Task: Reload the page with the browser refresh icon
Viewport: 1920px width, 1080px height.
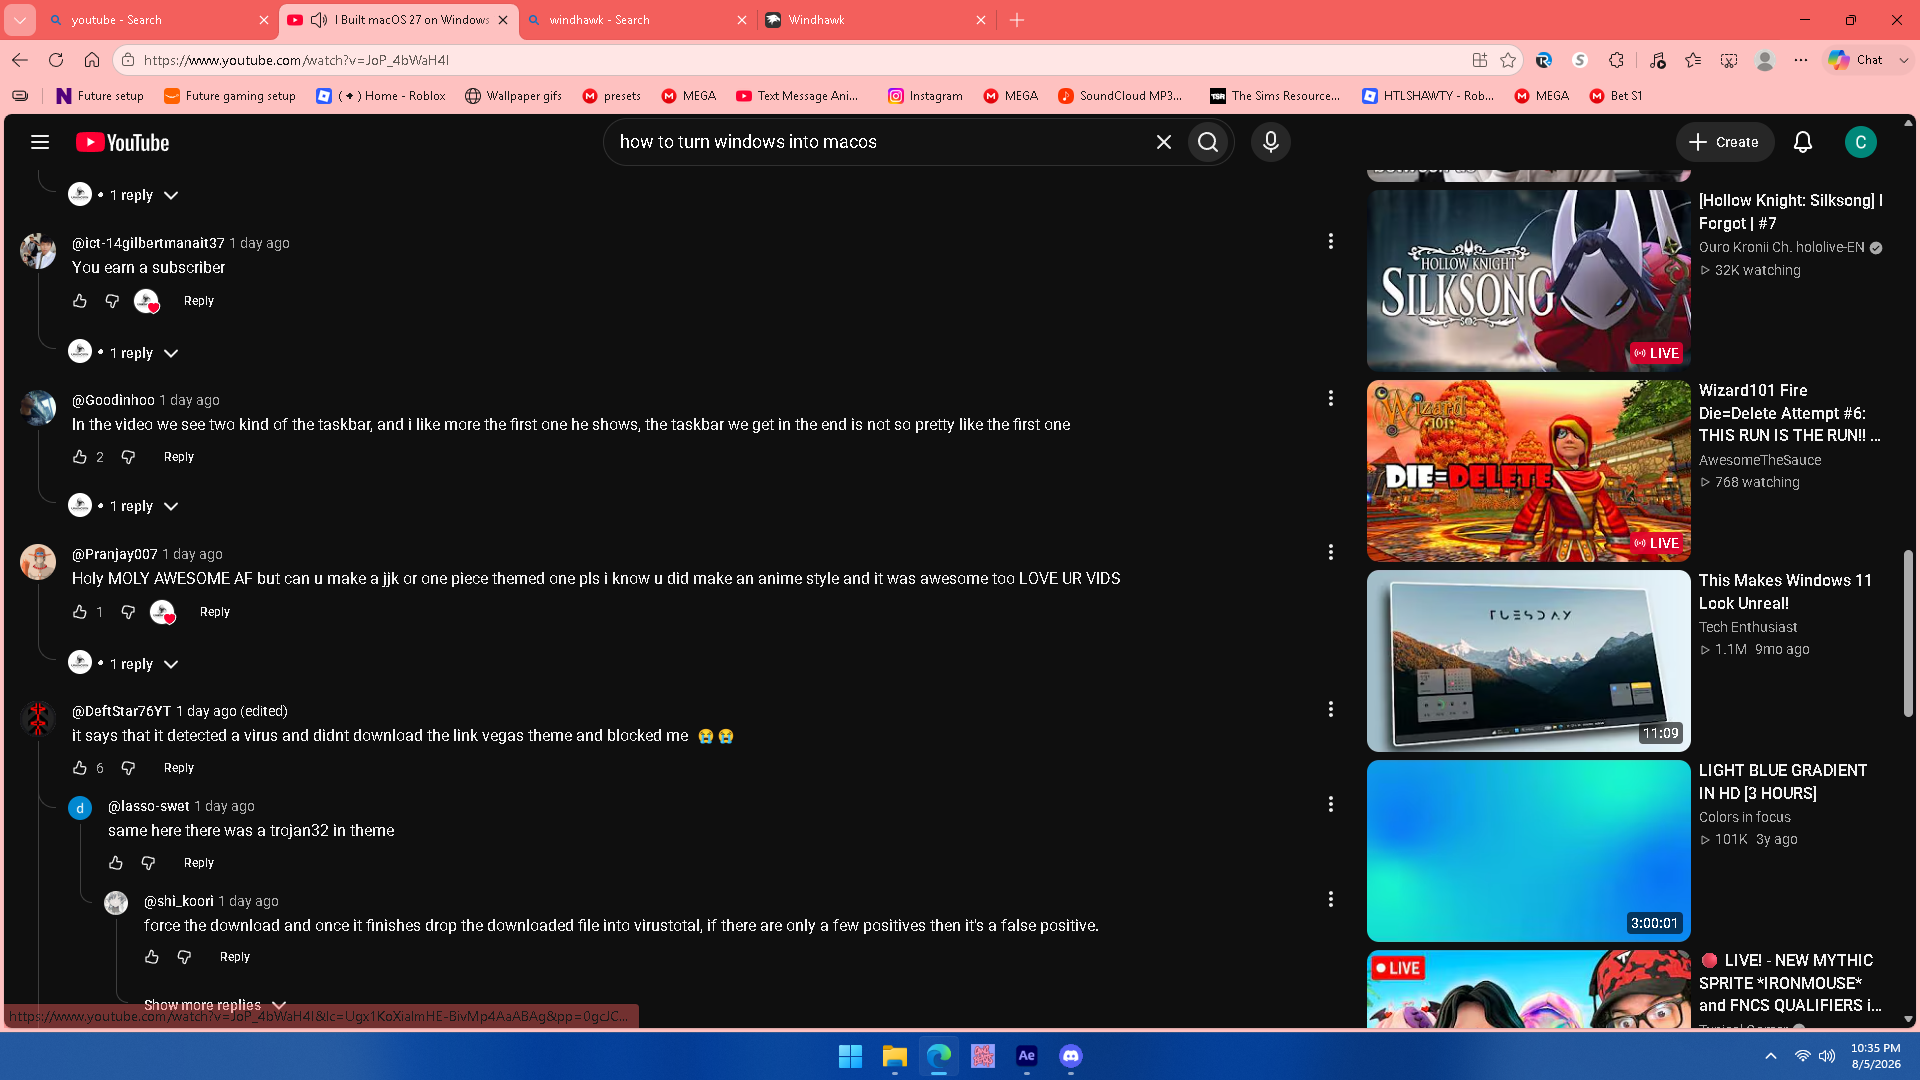Action: click(x=56, y=60)
